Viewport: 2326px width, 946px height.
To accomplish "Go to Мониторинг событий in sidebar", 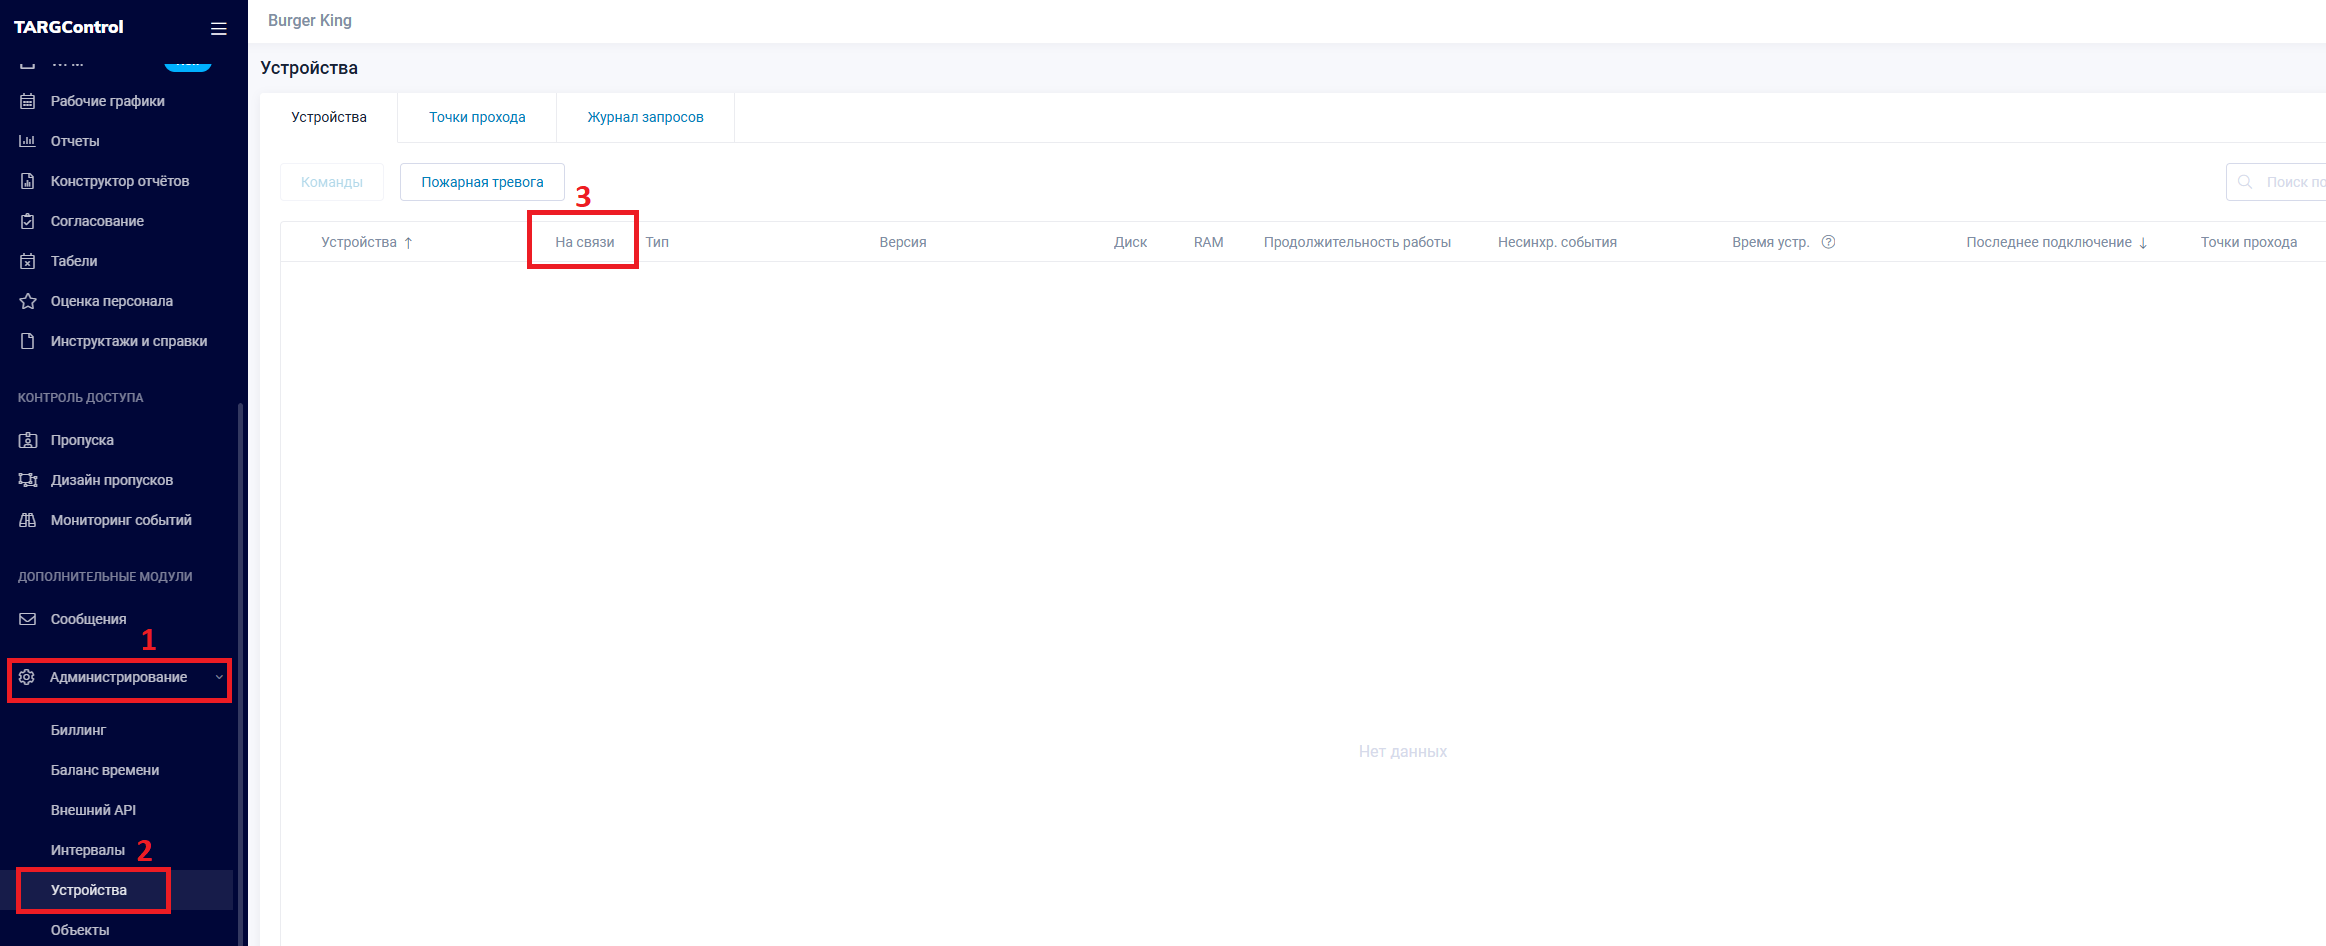I will click(121, 520).
